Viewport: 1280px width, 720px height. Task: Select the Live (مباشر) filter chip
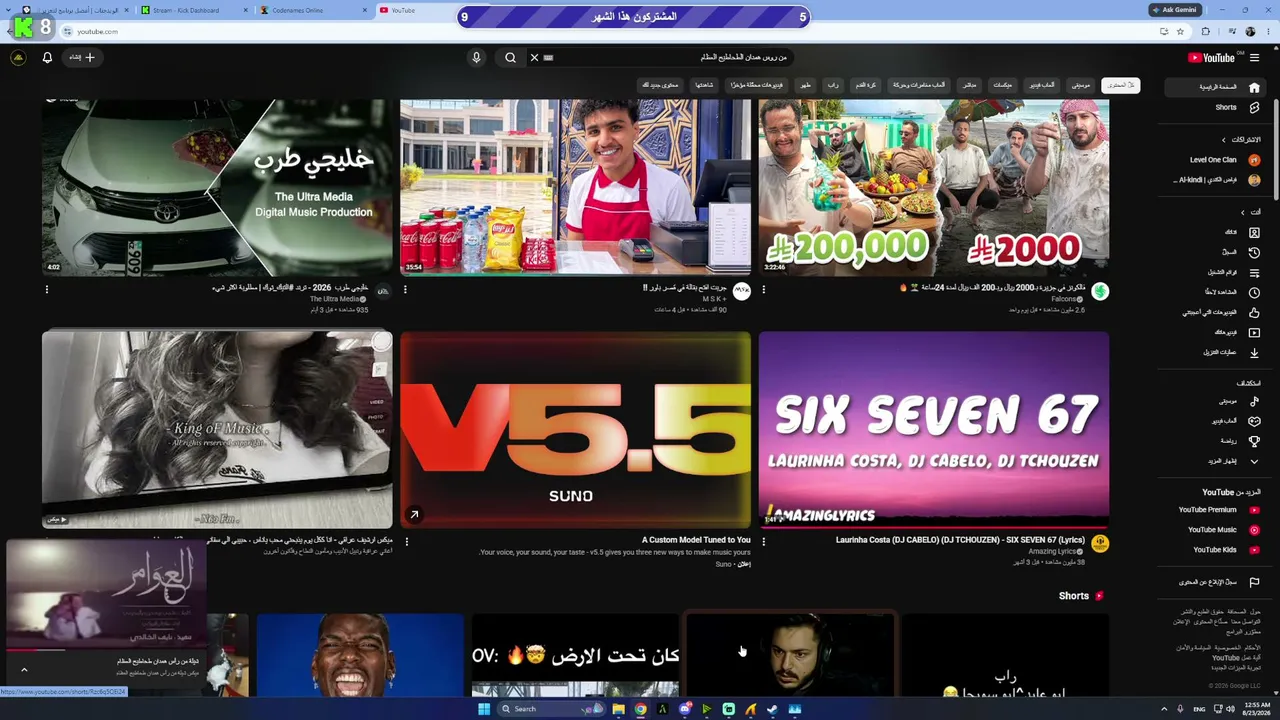(969, 85)
